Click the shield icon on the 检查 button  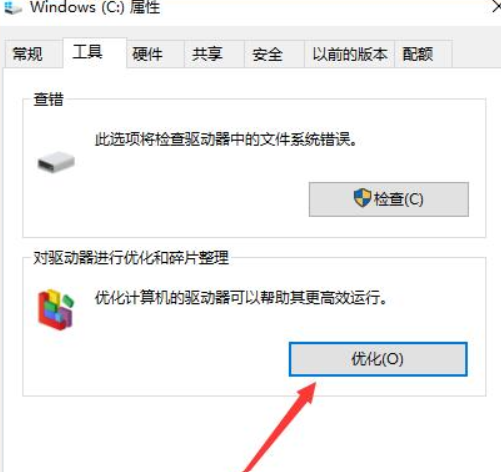[362, 198]
